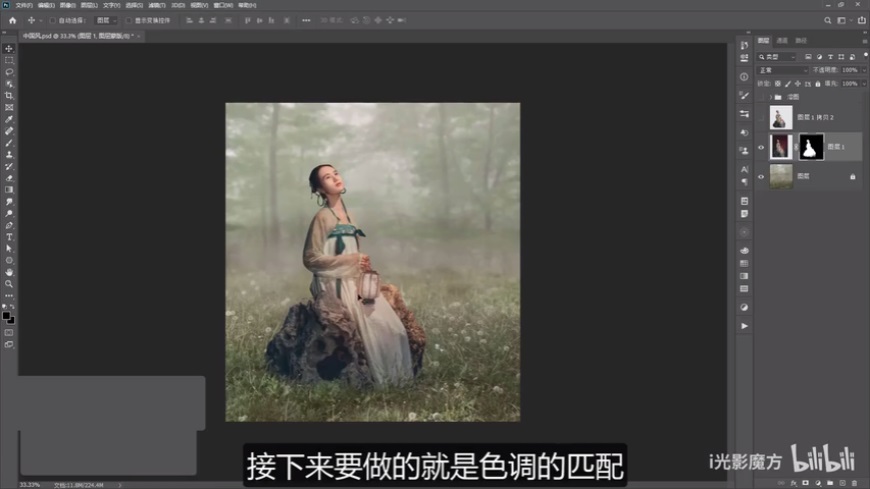Show the layer group visibility box
Screen dimensions: 870x489
tap(761, 97)
